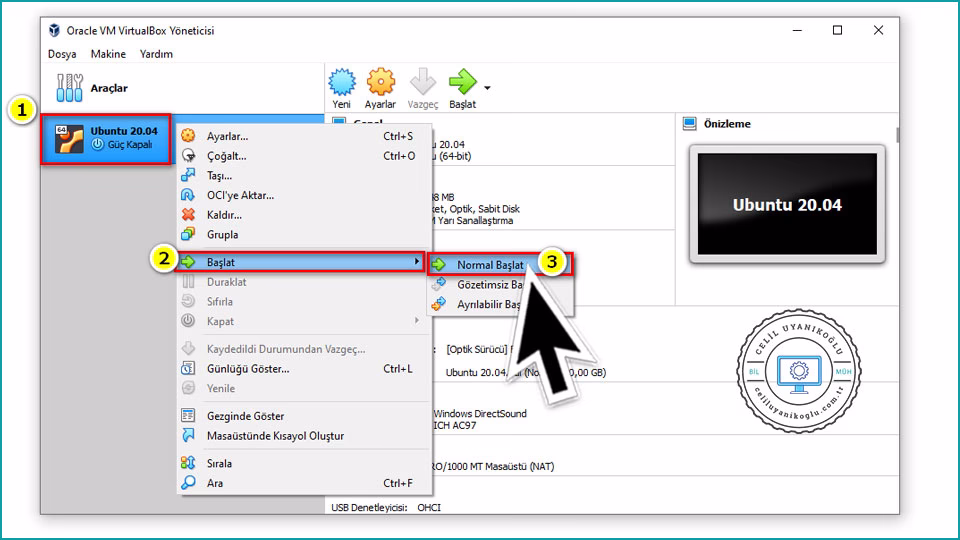
Task: Choose Ayarlar... from the context menu
Action: click(x=304, y=136)
